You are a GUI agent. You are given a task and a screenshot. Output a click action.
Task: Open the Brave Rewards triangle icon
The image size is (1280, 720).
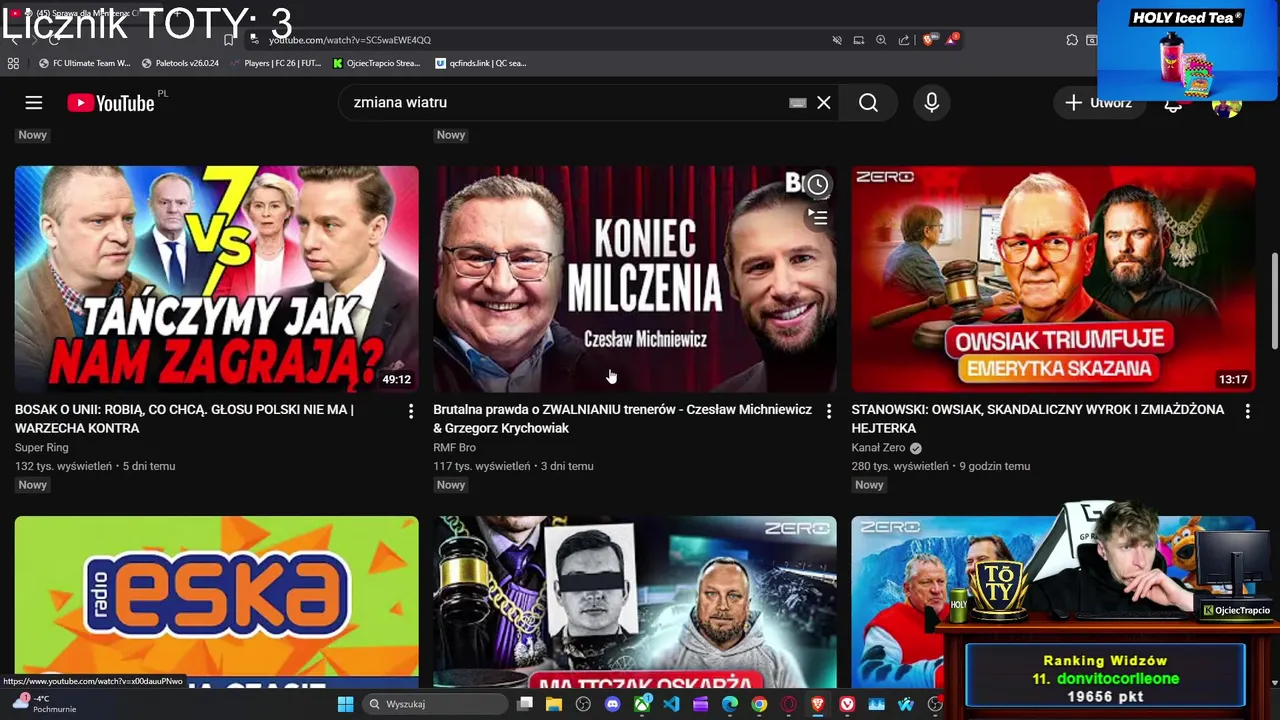(953, 40)
